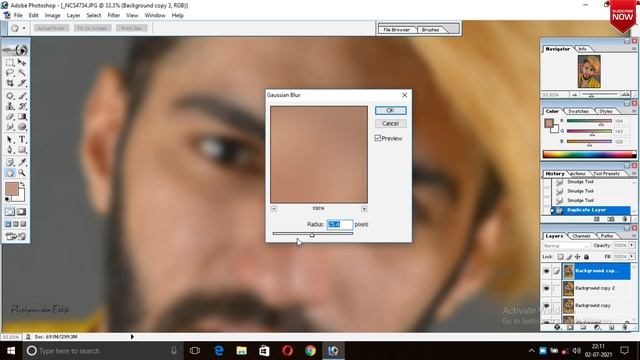The image size is (640, 360).
Task: Open the blend mode Normal dropdown
Action: [x=567, y=246]
